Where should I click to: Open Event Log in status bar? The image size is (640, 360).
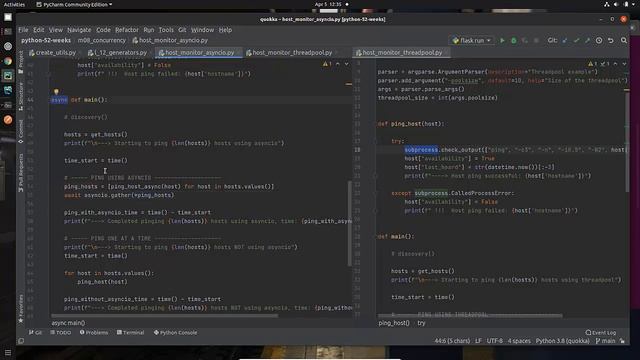pyautogui.click(x=600, y=332)
